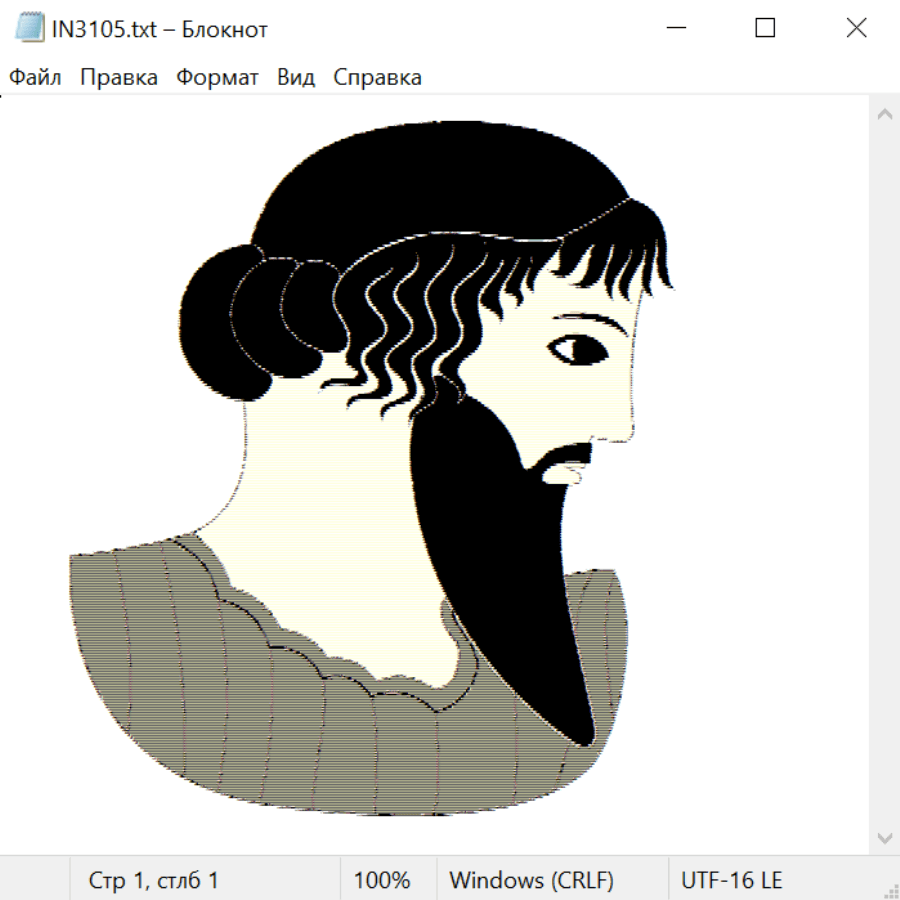Click the Notepad icon in the title bar
This screenshot has width=900, height=900.
coord(30,29)
